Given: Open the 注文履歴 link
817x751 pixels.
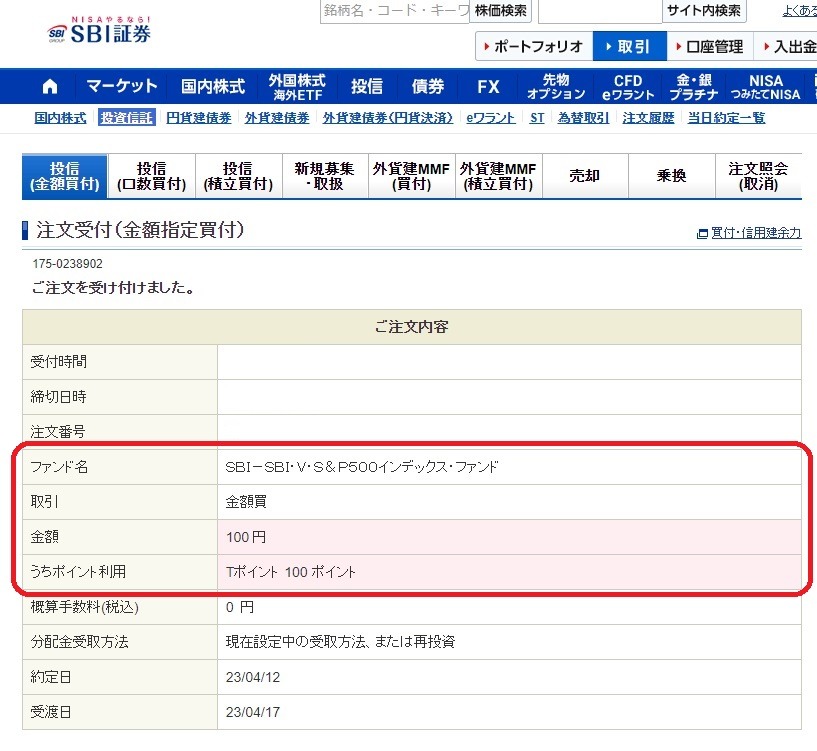Looking at the screenshot, I should click(648, 118).
